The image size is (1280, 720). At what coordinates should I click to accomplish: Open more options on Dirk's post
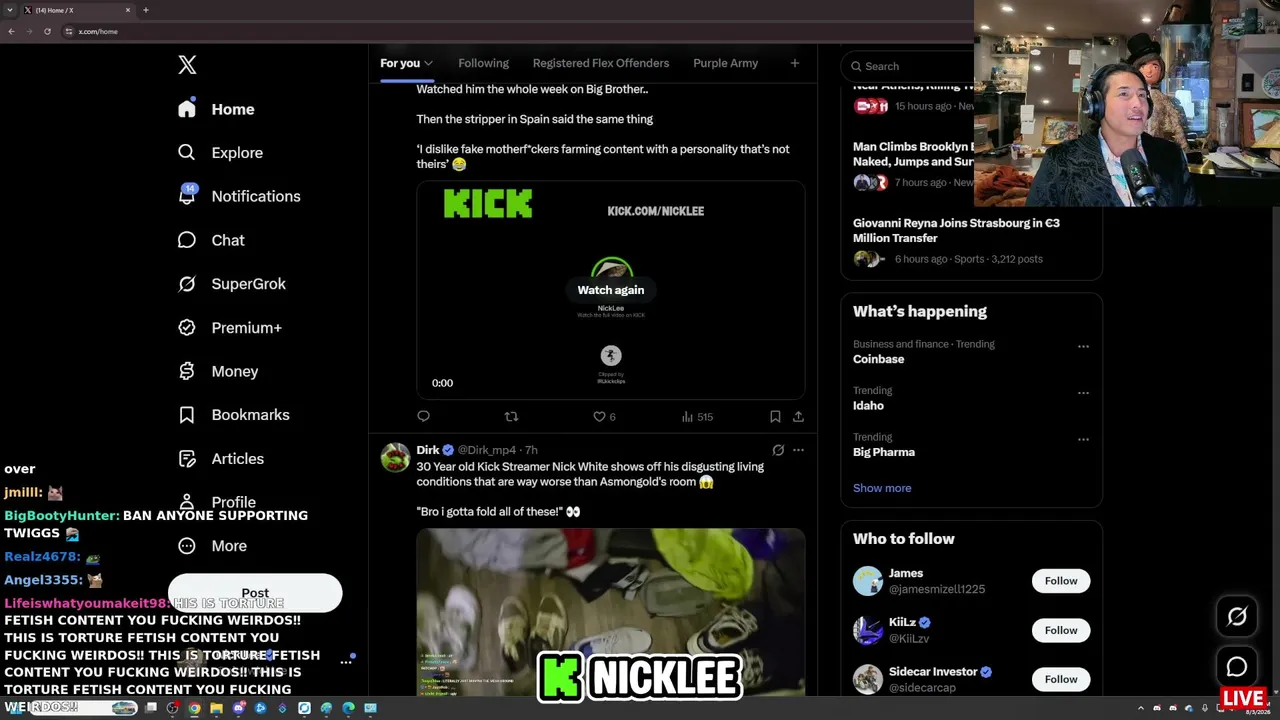[798, 450]
